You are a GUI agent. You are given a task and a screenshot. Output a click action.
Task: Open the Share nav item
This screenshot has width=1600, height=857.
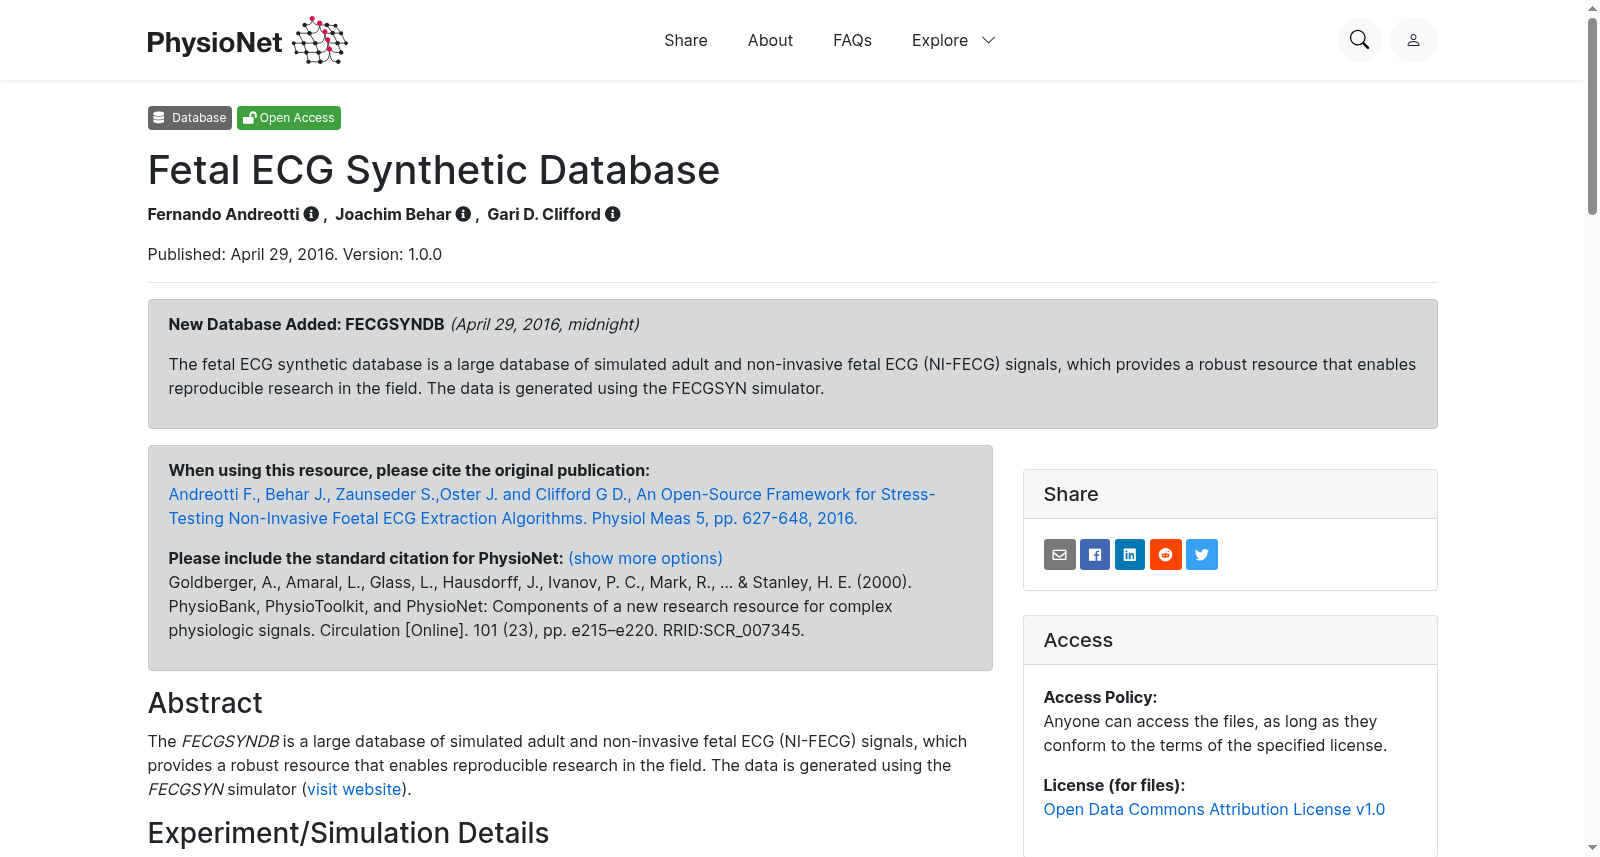[x=686, y=40]
